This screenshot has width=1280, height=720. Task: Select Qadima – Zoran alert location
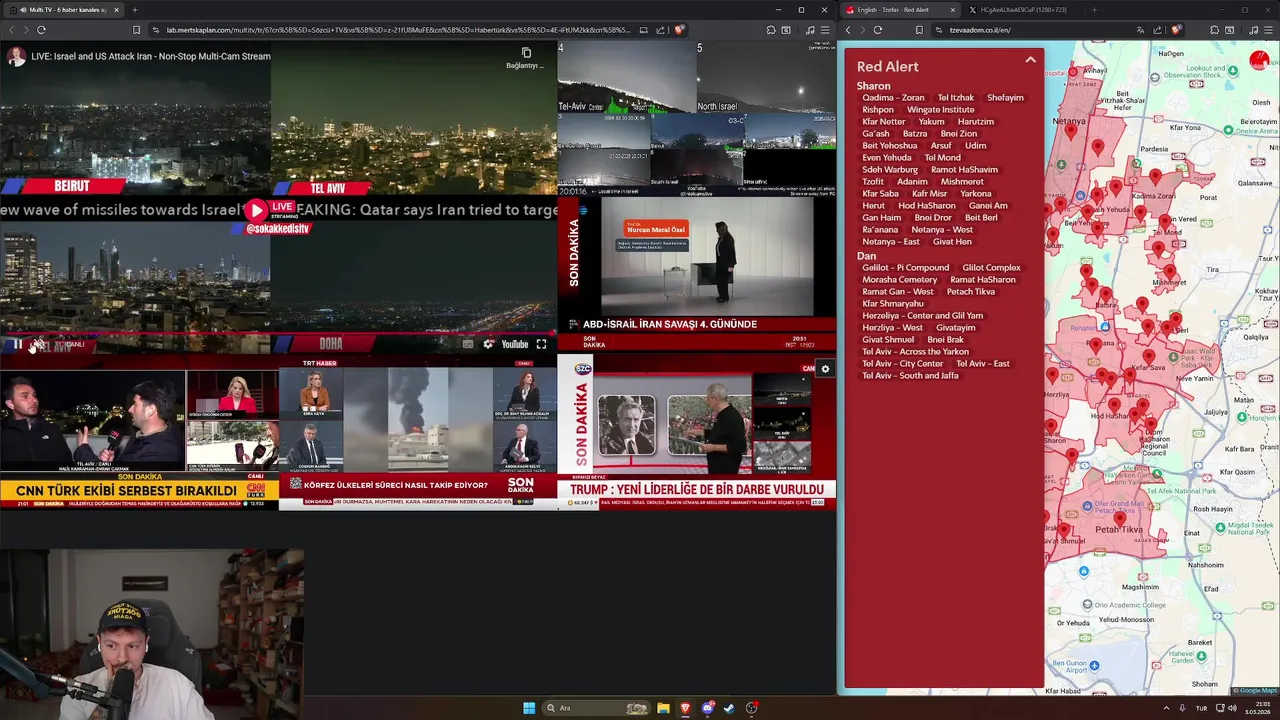[x=893, y=98]
